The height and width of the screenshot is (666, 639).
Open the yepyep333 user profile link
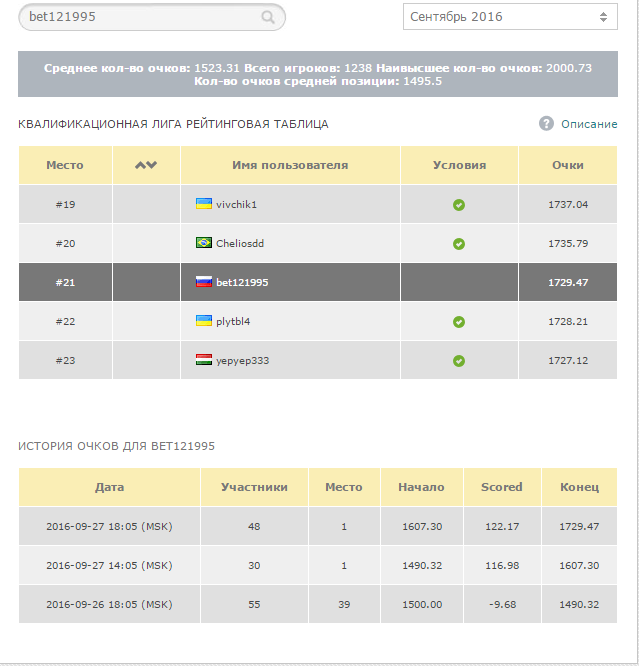(x=243, y=360)
